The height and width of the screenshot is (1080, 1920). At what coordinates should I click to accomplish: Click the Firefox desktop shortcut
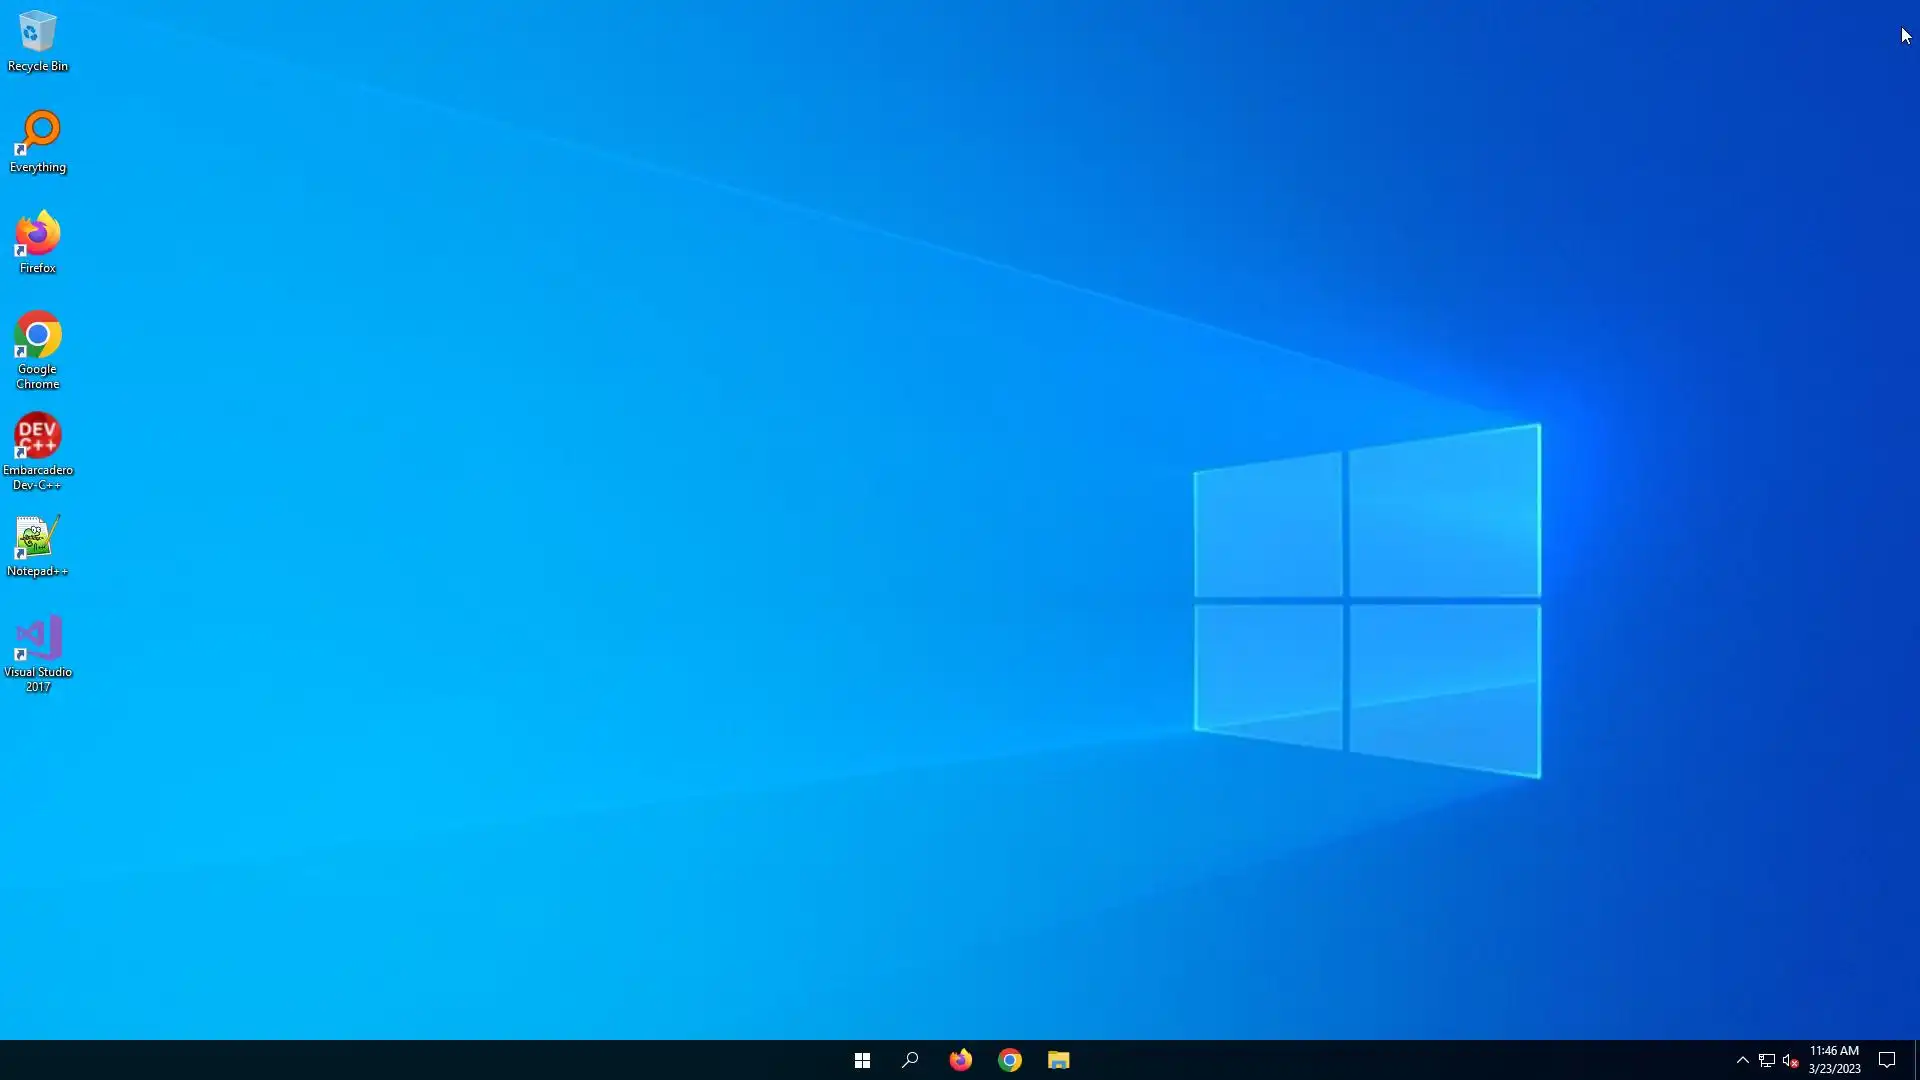click(x=38, y=234)
